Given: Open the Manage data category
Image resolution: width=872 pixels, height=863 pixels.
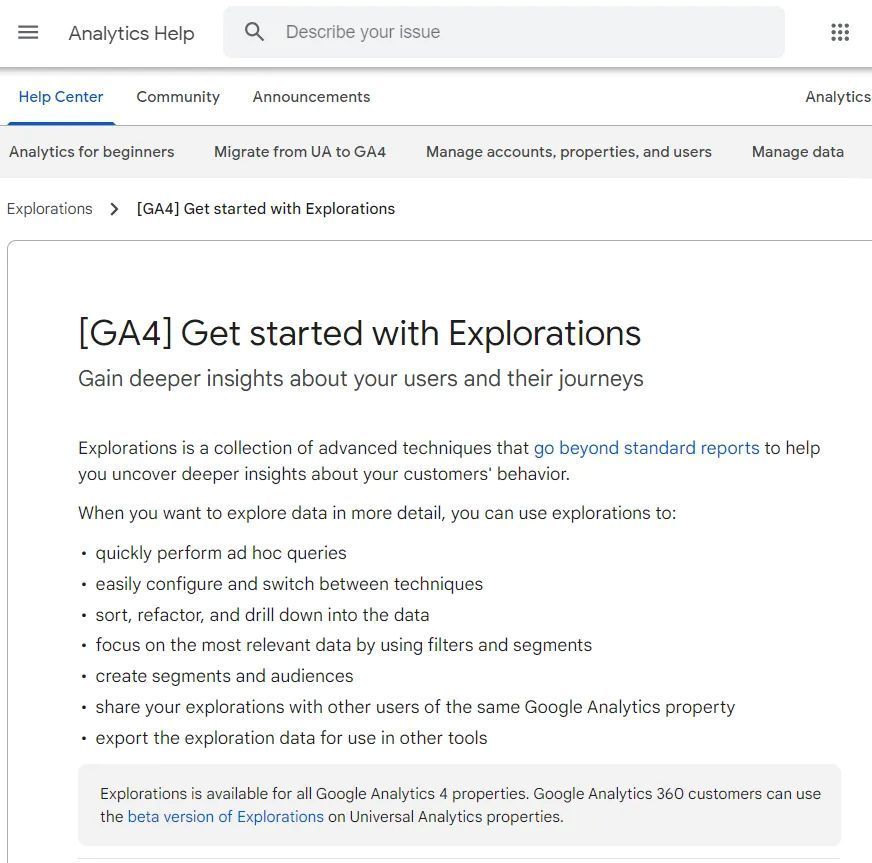Looking at the screenshot, I should pos(797,152).
